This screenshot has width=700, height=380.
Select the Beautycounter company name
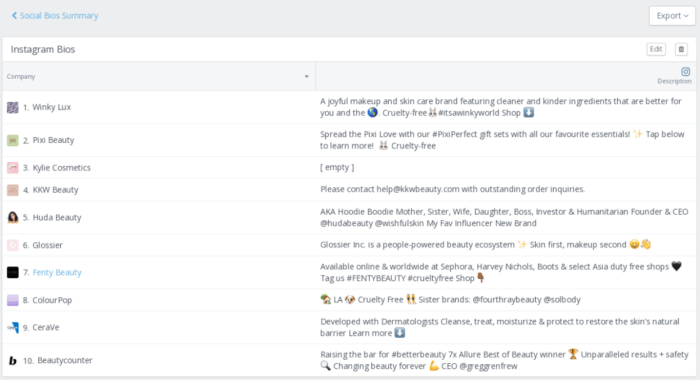65,360
